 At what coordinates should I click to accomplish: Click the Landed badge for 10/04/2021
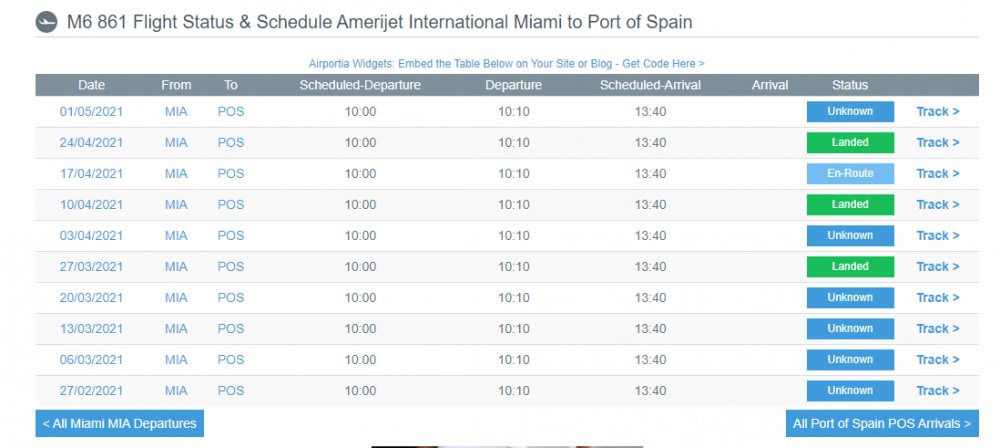[850, 205]
